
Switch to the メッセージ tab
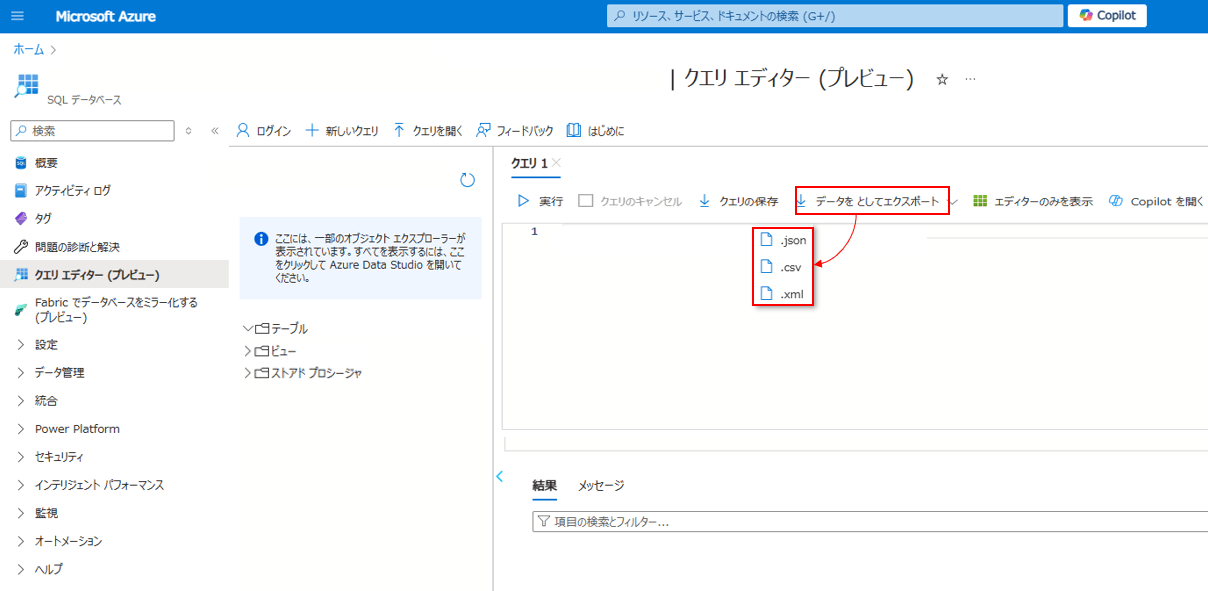point(601,485)
